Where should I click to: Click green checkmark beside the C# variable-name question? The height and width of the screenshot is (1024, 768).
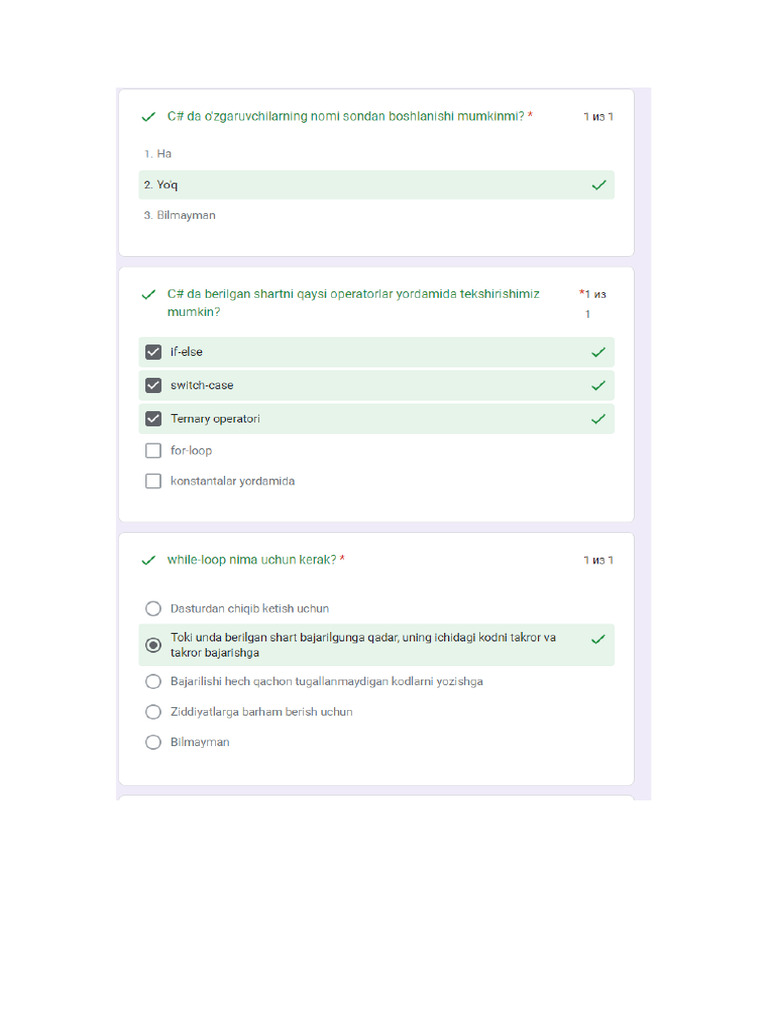pos(148,116)
